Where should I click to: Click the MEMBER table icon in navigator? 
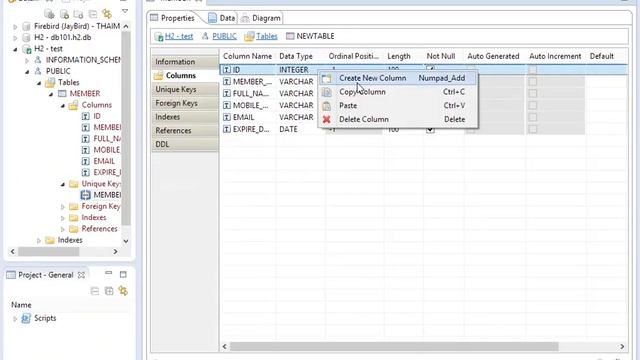tap(62, 93)
